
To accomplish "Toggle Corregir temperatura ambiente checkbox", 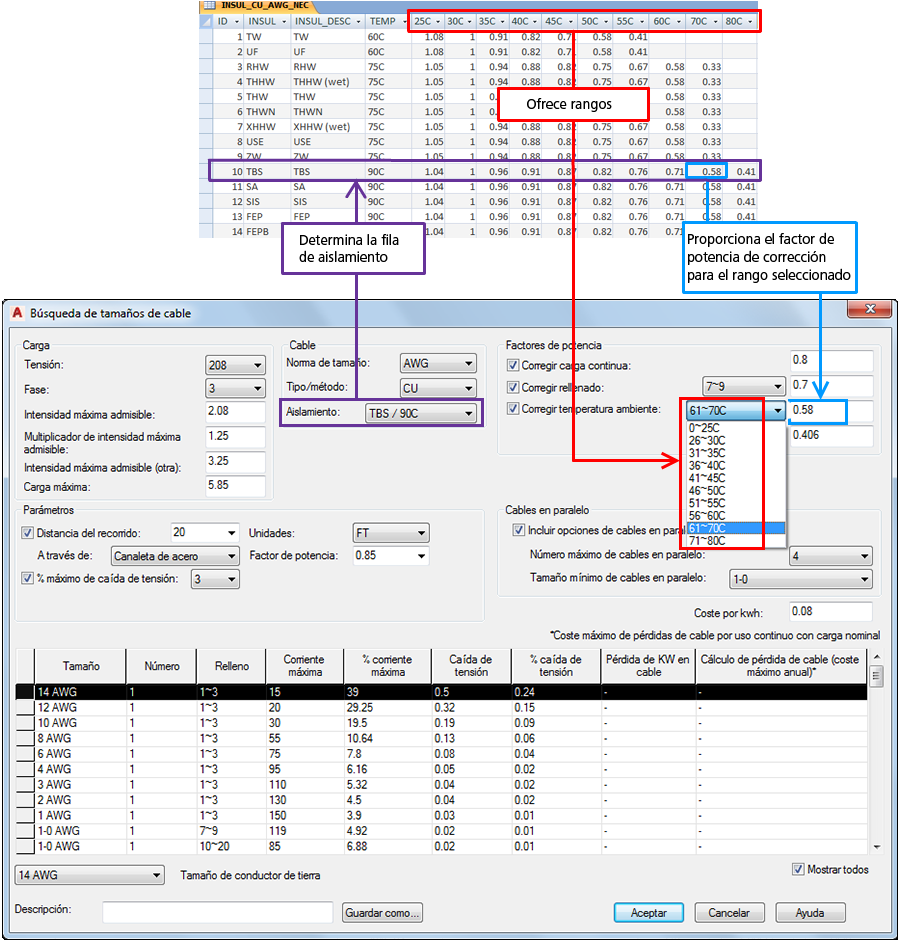I will tap(513, 409).
